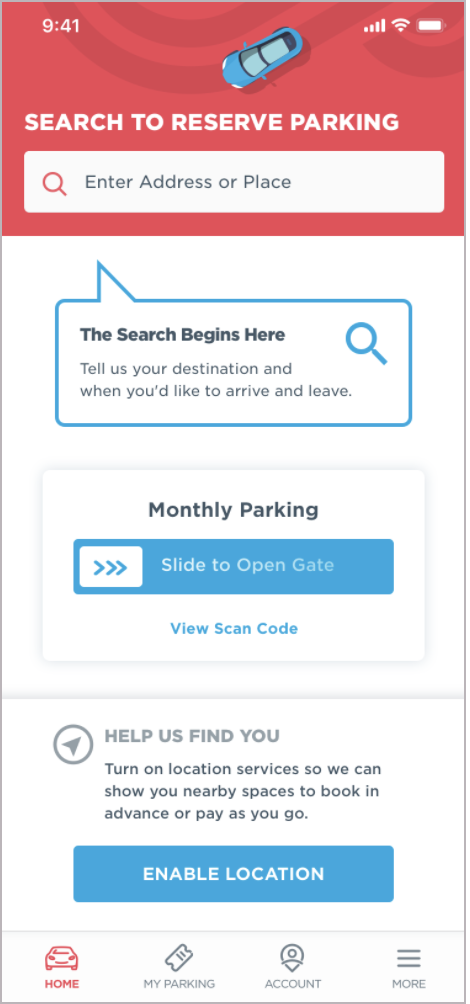Viewport: 470px width, 1004px height.
Task: Tap the More hamburger menu icon
Action: [409, 959]
